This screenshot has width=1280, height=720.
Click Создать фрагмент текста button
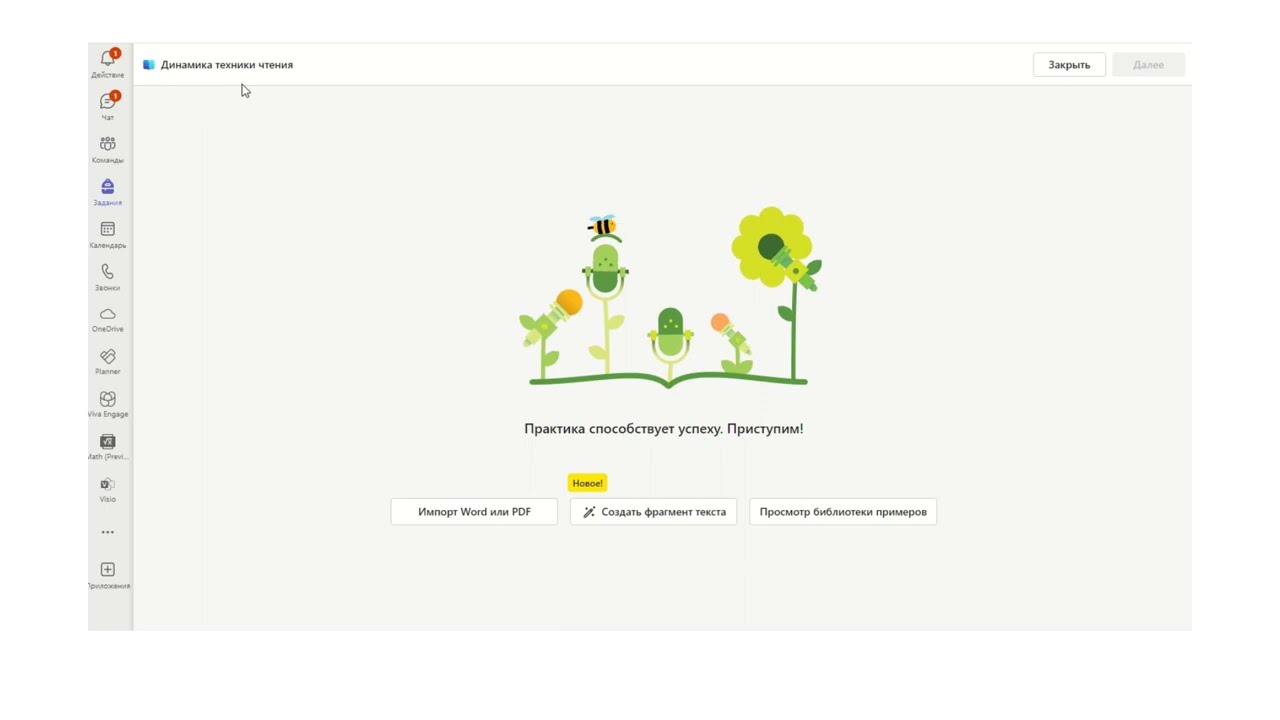coord(654,512)
